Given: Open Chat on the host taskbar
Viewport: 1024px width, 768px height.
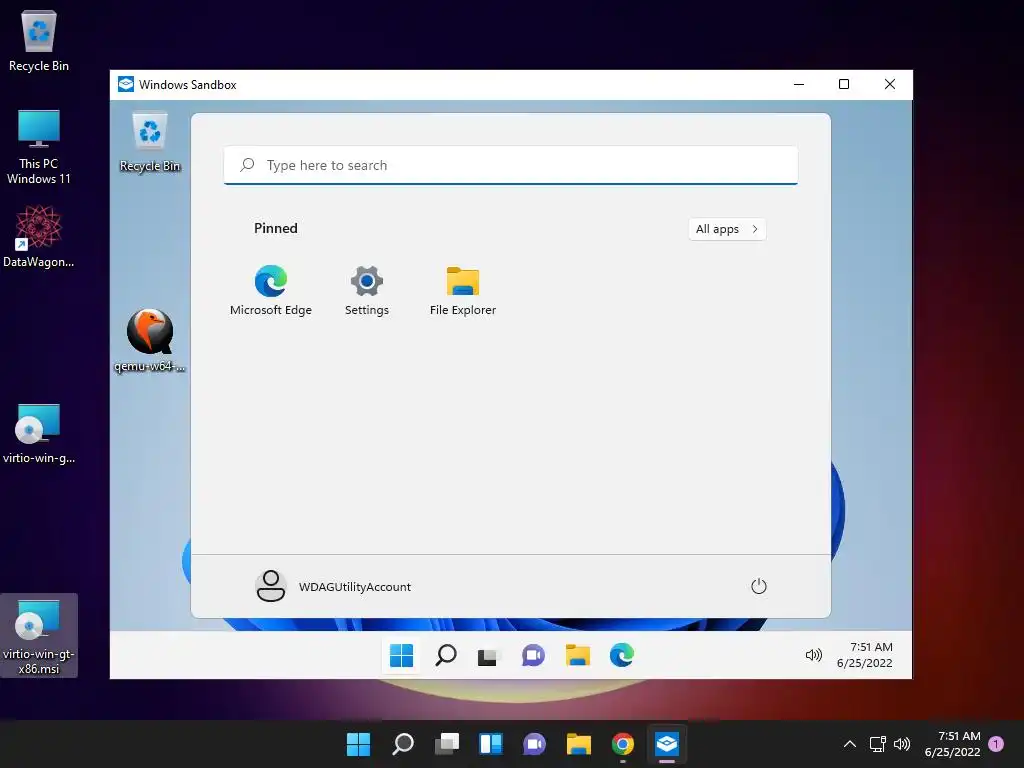Looking at the screenshot, I should [x=534, y=744].
